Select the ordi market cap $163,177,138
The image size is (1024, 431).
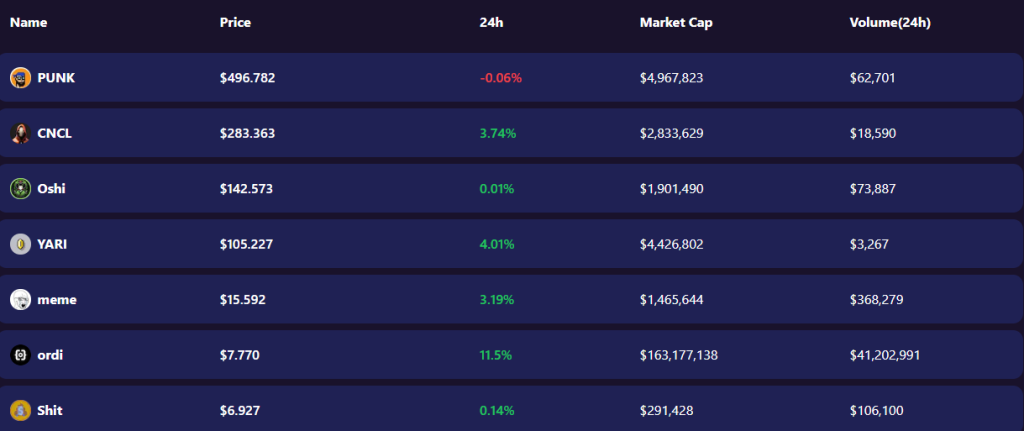(679, 355)
